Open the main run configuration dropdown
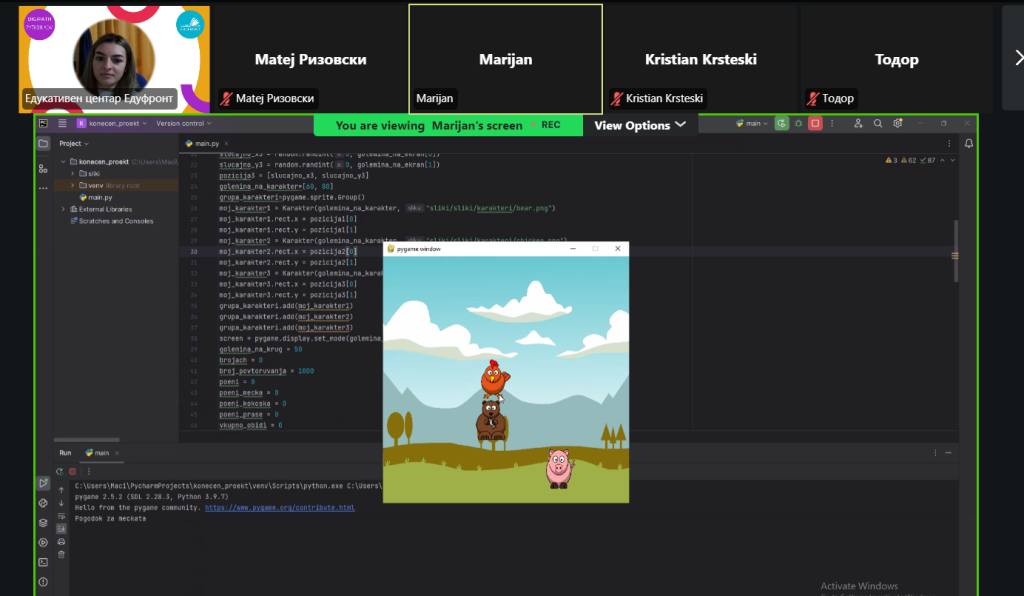This screenshot has height=596, width=1024. [x=751, y=123]
